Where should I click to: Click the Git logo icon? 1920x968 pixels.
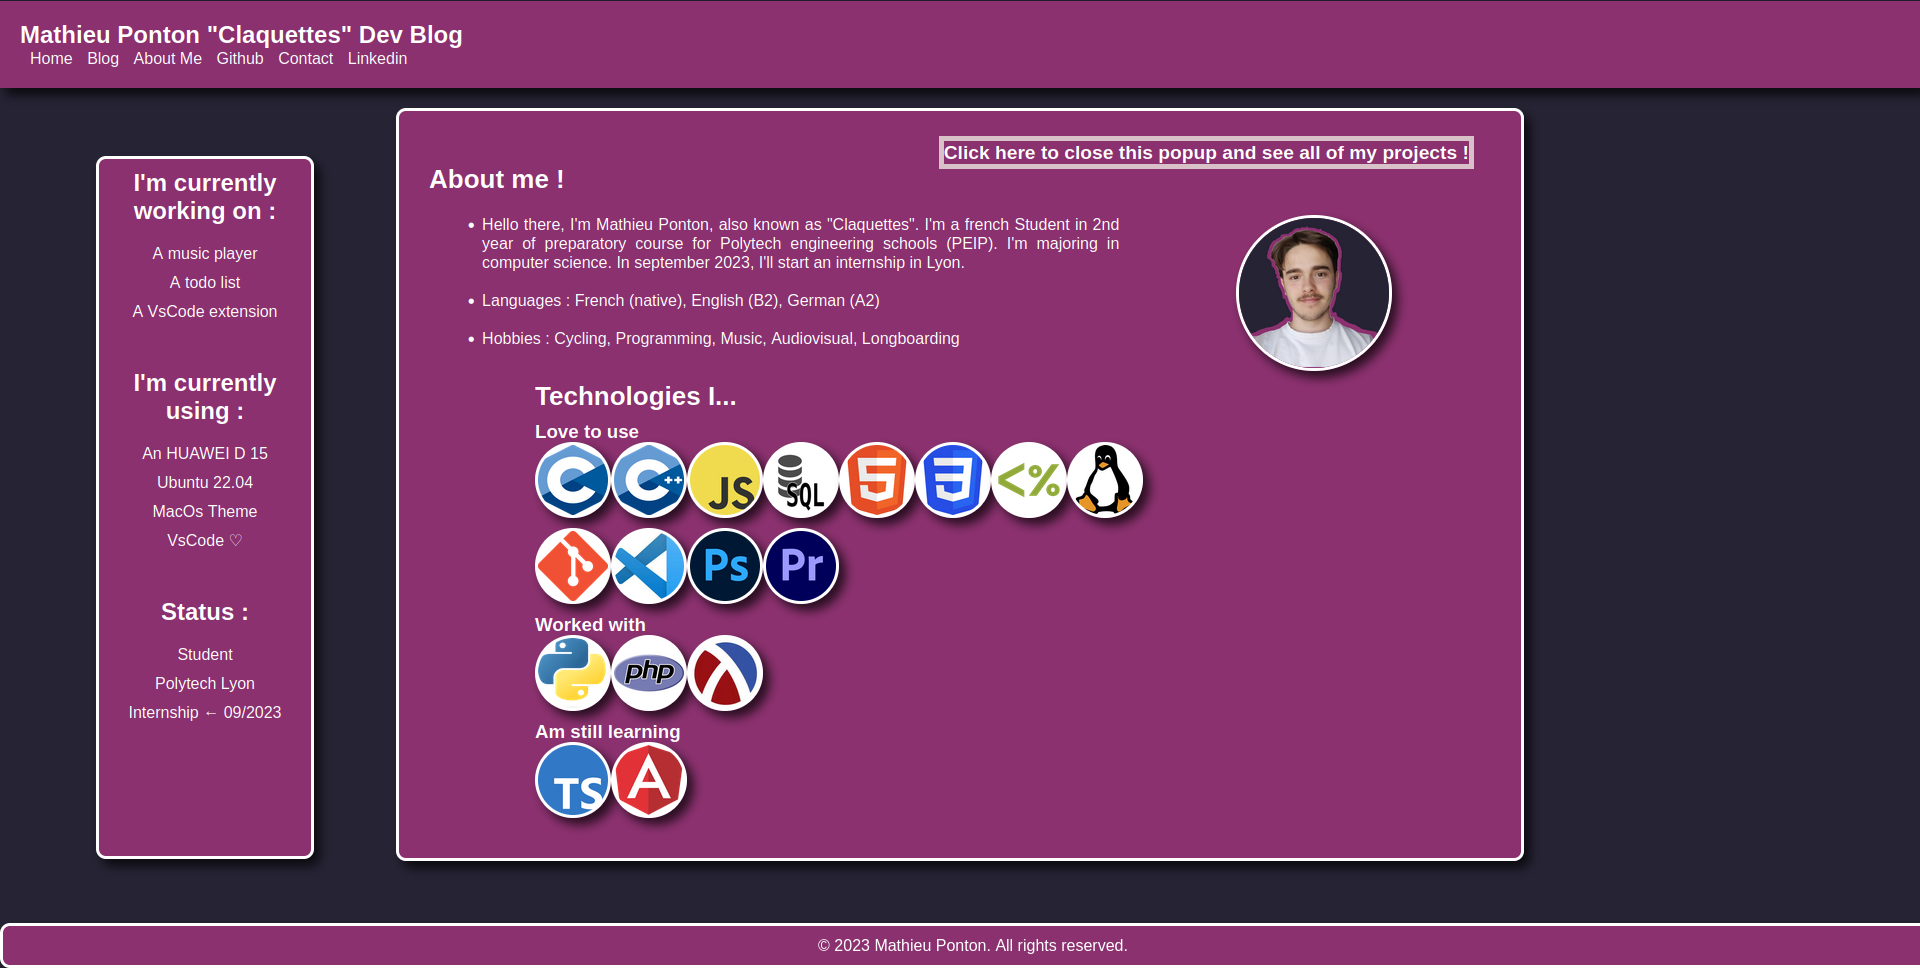(x=573, y=566)
